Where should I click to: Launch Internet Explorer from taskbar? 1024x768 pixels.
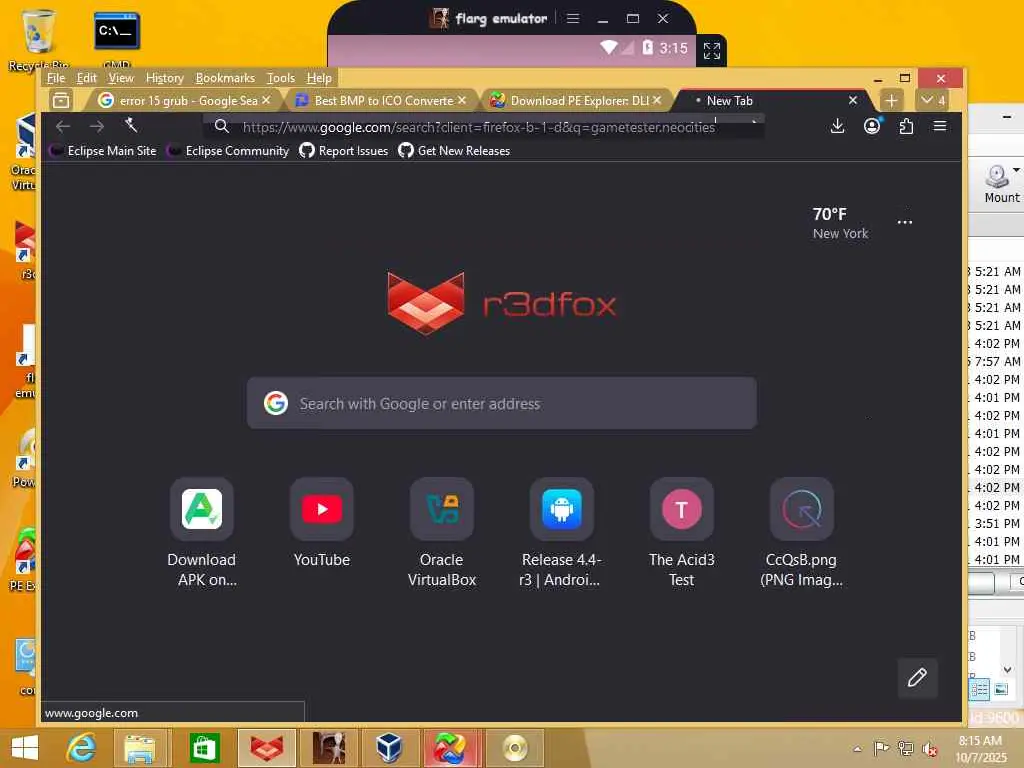(82, 748)
